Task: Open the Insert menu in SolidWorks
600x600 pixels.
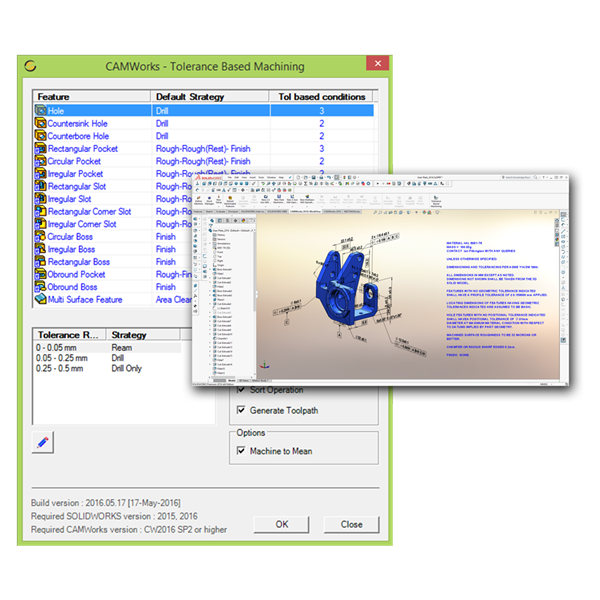Action: pyautogui.click(x=253, y=178)
